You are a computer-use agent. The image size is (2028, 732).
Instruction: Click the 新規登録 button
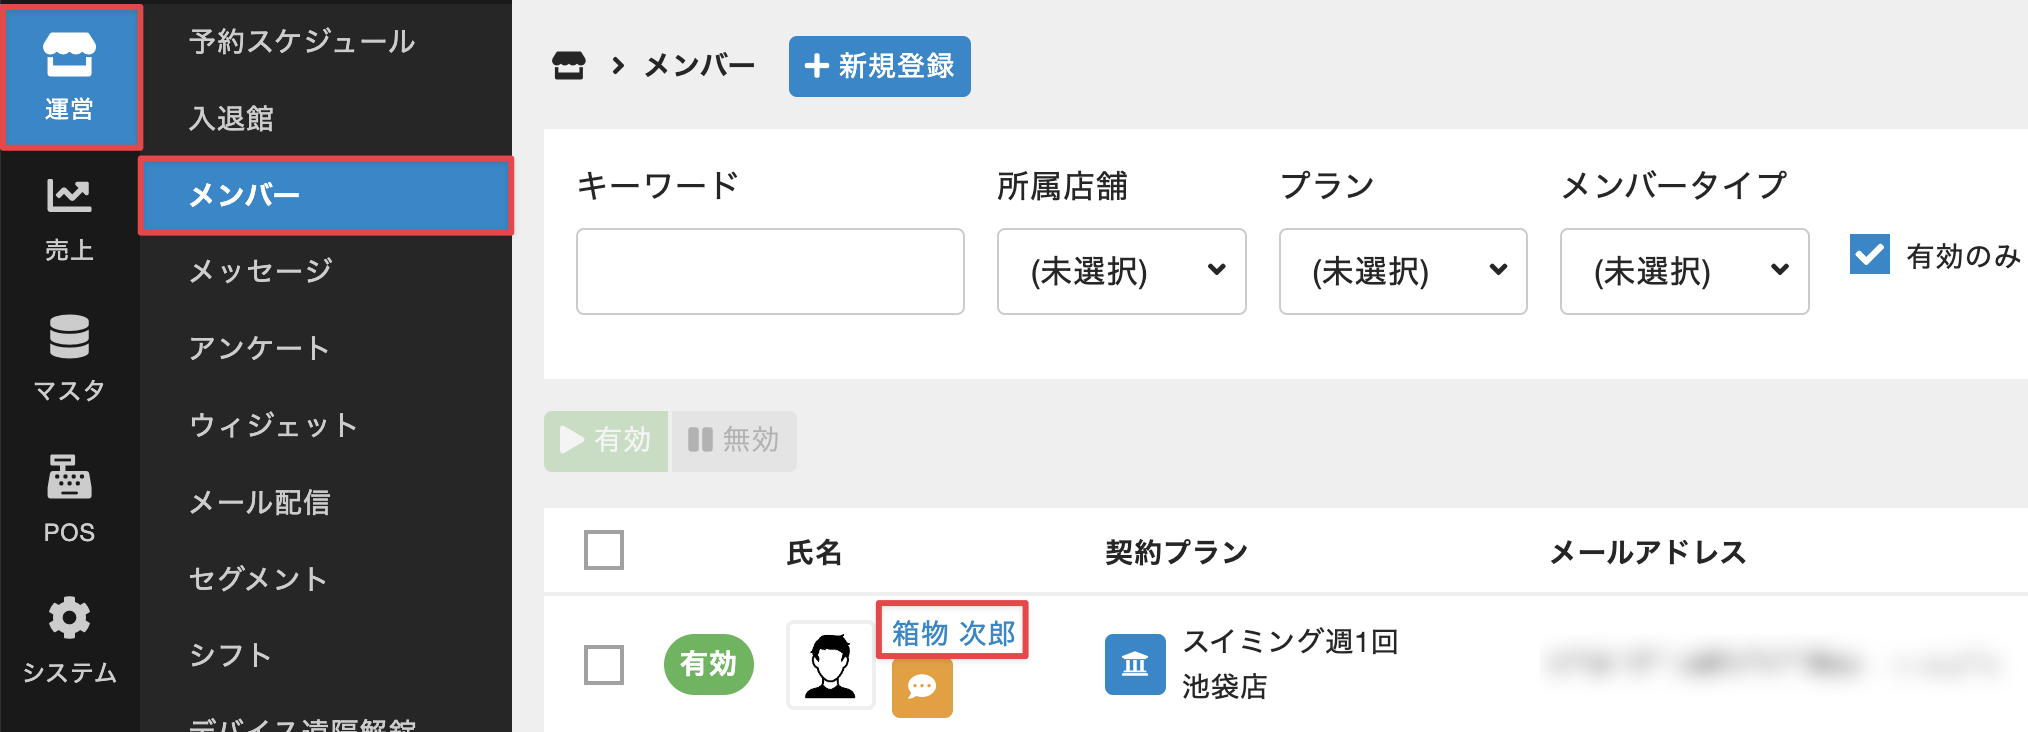pyautogui.click(x=879, y=66)
